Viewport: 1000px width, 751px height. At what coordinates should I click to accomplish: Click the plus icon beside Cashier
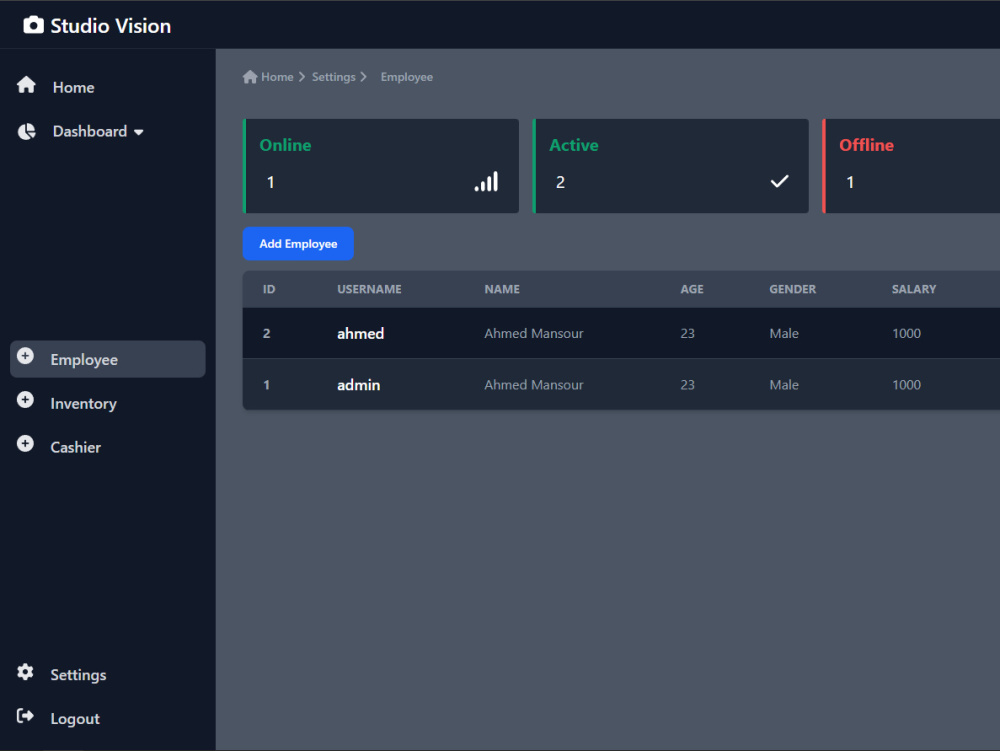coord(26,444)
